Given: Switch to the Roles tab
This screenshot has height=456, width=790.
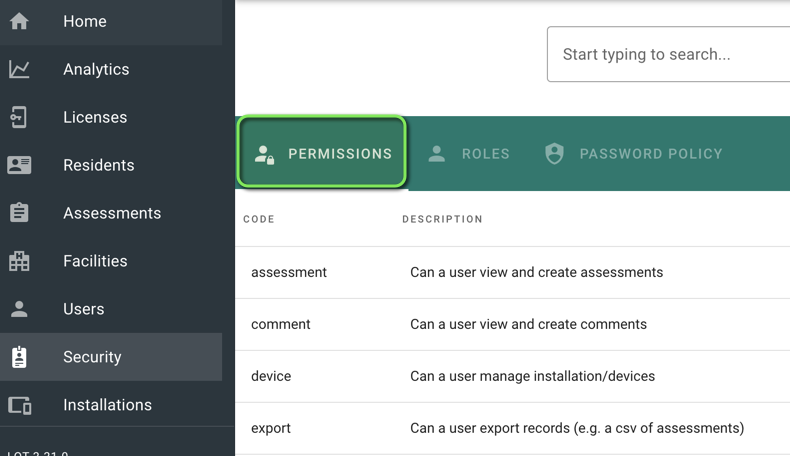Looking at the screenshot, I should tap(469, 153).
